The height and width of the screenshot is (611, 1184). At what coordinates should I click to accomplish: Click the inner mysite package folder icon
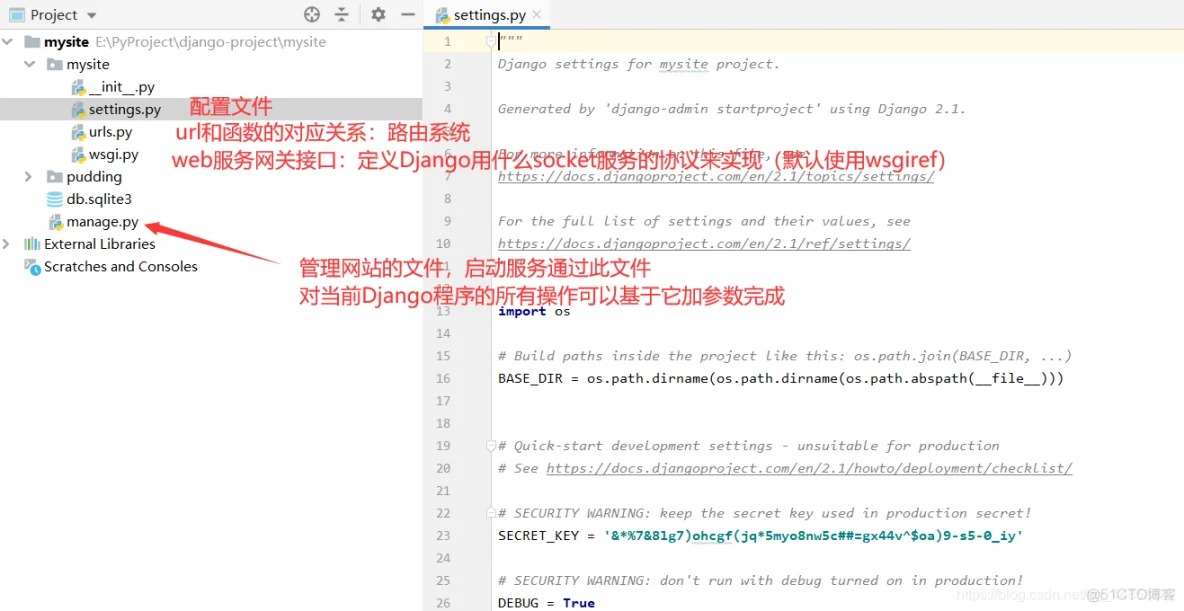[54, 64]
